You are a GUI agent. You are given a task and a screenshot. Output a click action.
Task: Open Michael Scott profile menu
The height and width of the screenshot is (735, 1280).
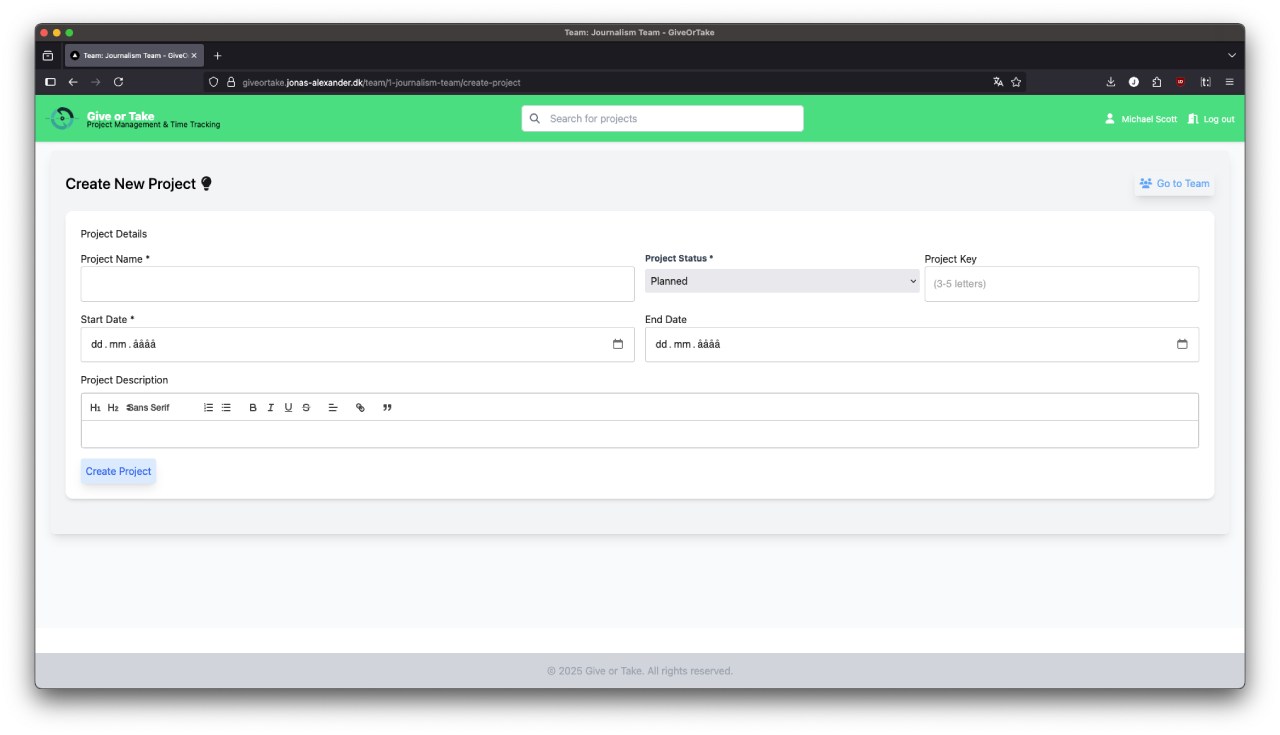click(1141, 119)
